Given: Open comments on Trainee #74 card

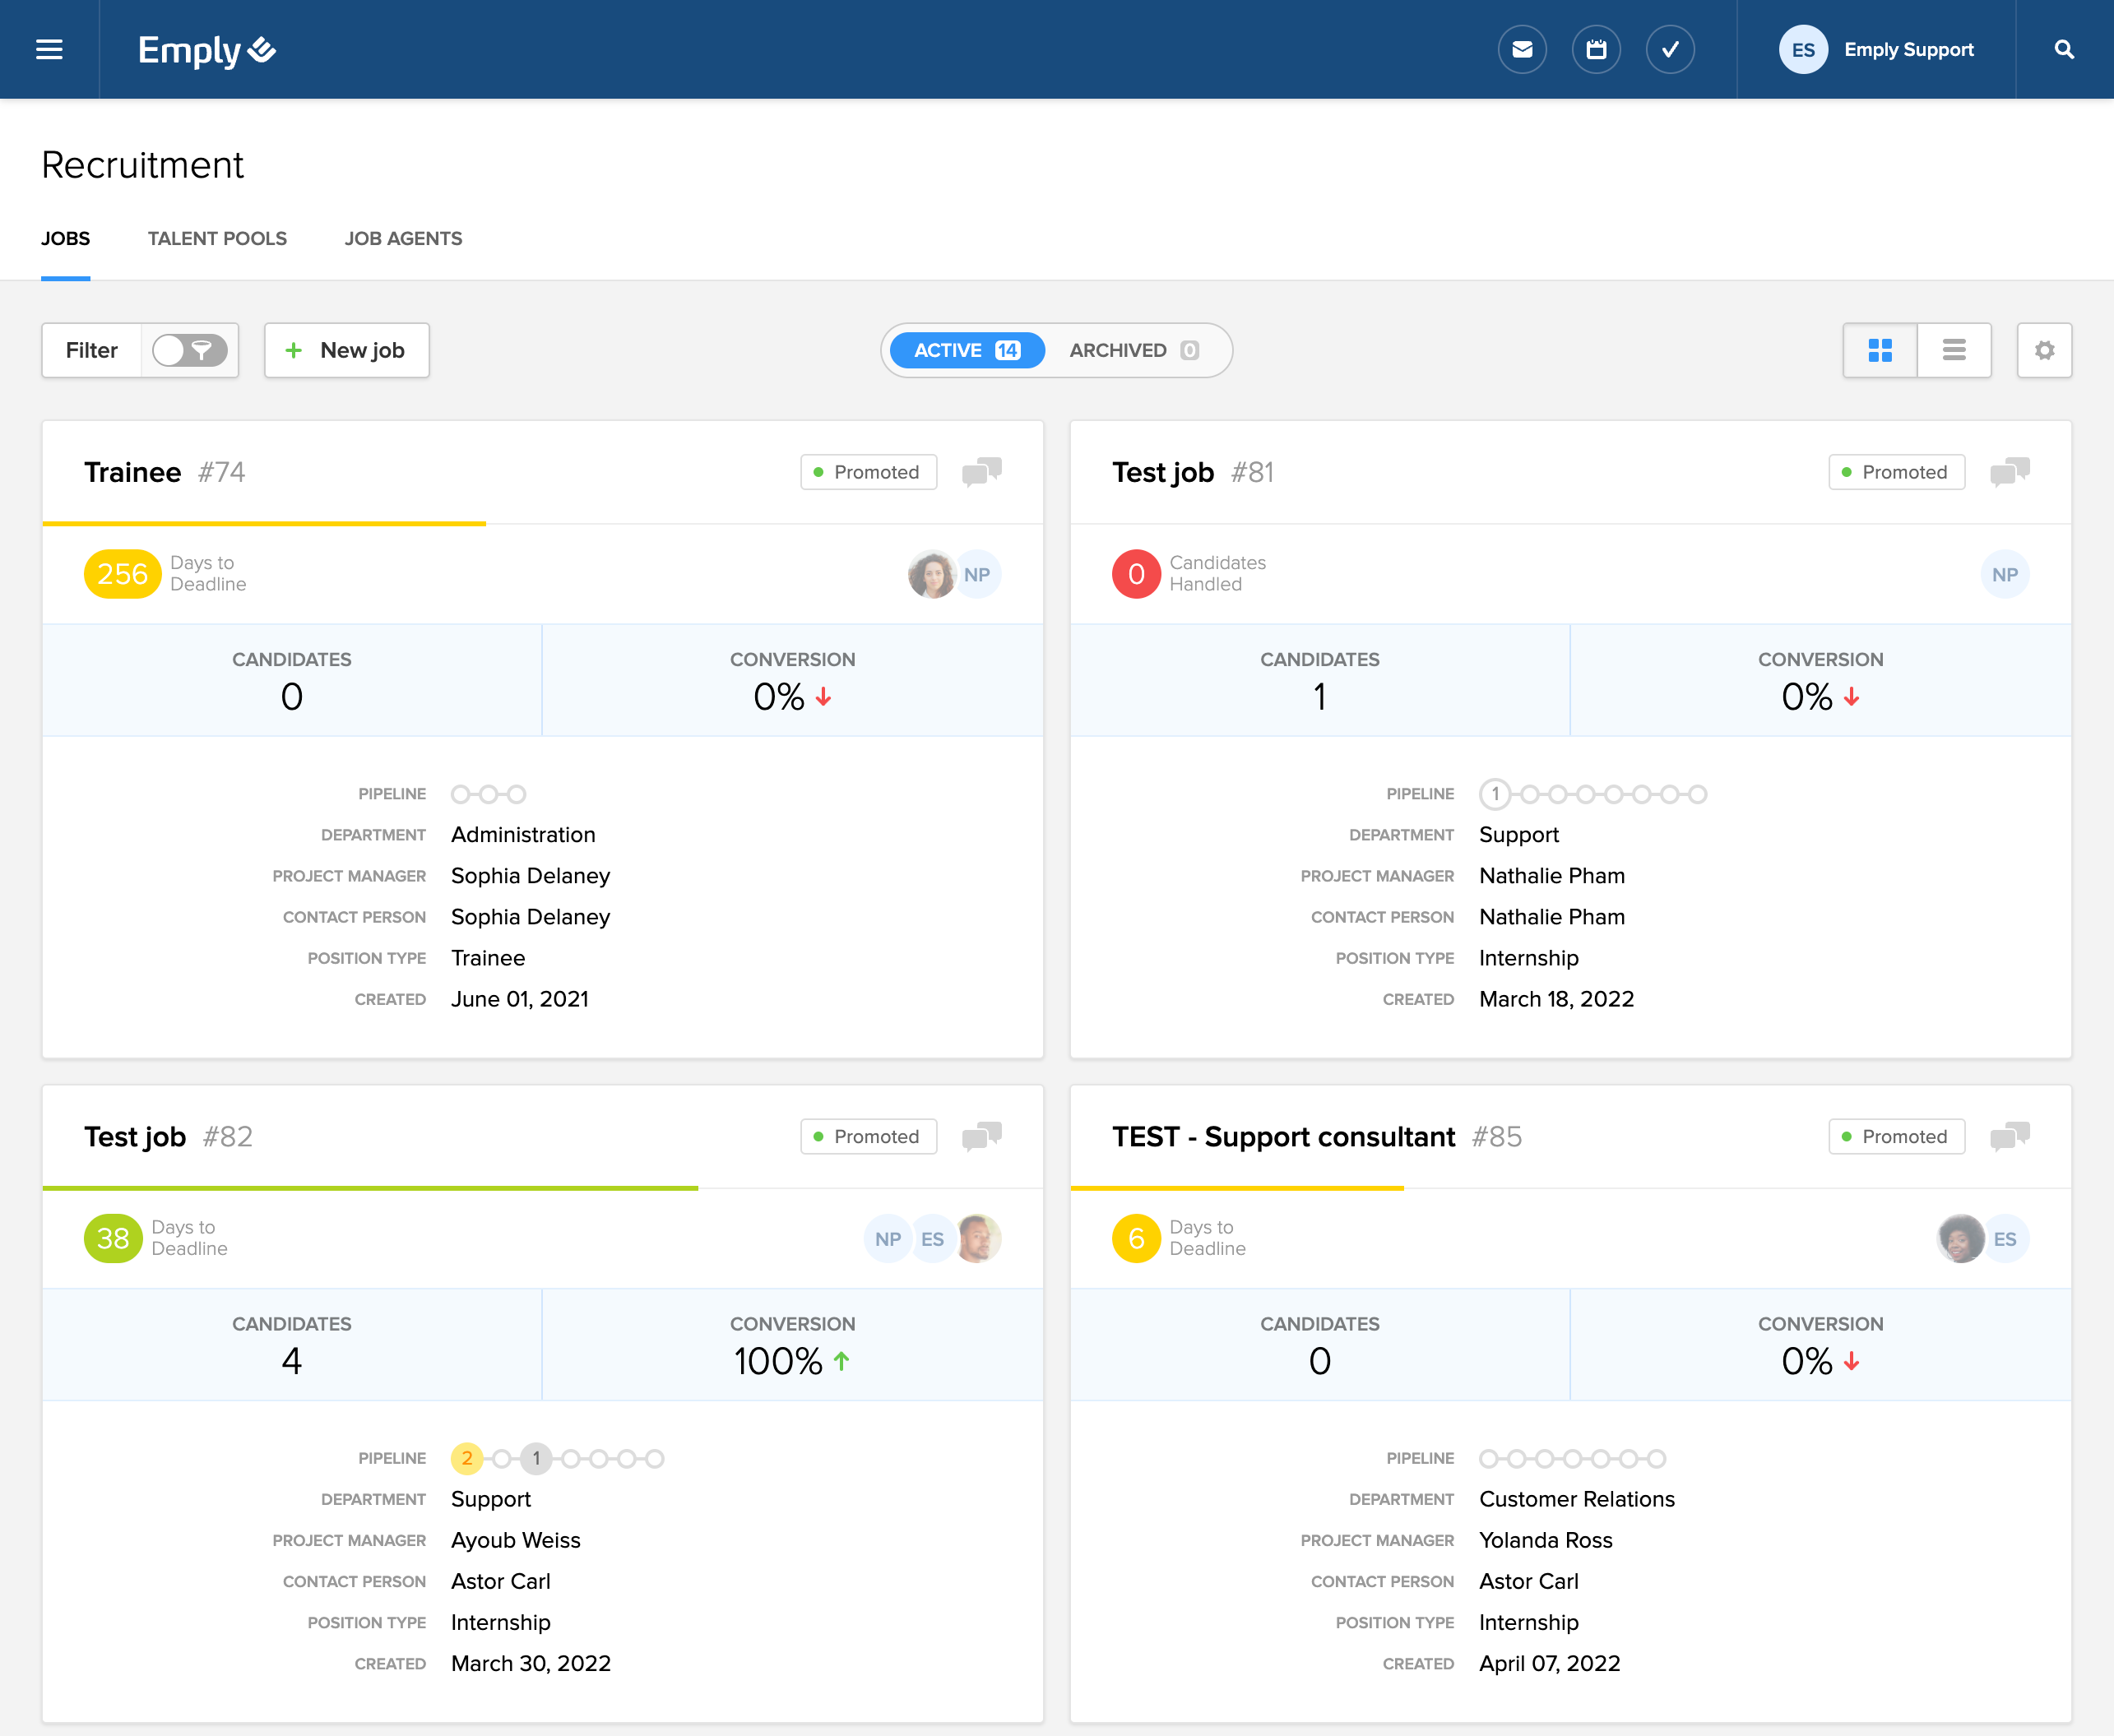Looking at the screenshot, I should click(x=981, y=471).
